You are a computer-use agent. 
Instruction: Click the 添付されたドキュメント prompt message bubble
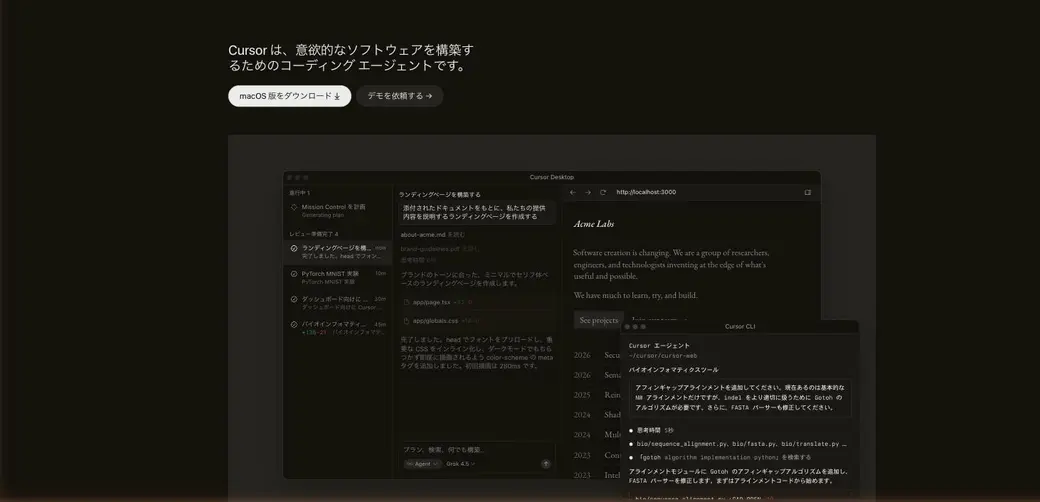[x=477, y=212]
